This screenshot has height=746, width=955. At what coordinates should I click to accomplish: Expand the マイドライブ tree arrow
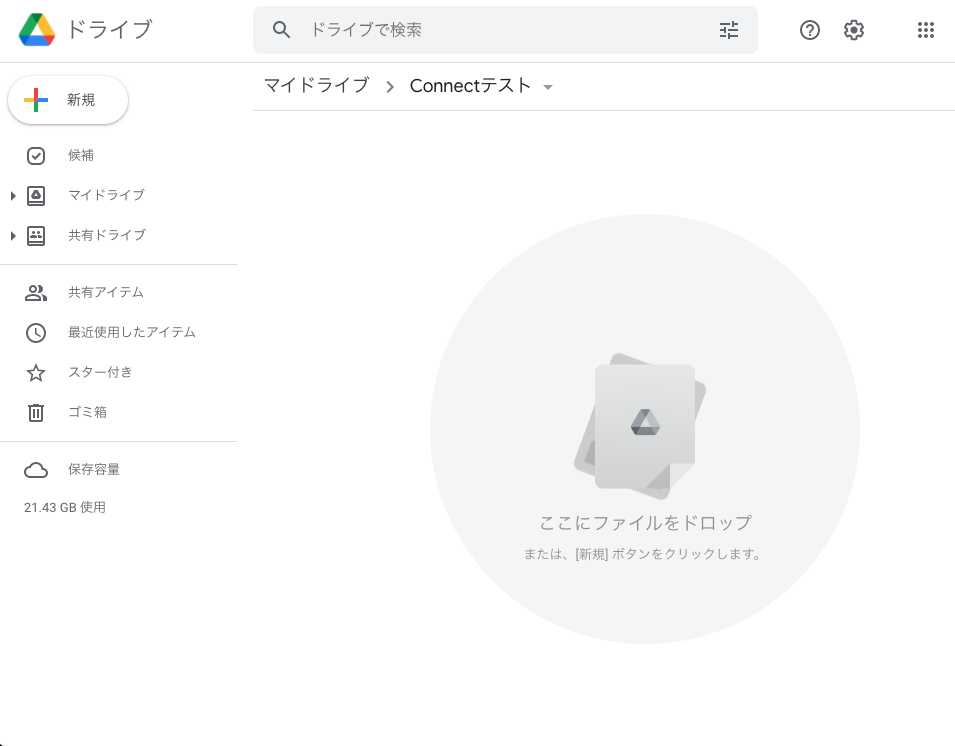pos(13,196)
